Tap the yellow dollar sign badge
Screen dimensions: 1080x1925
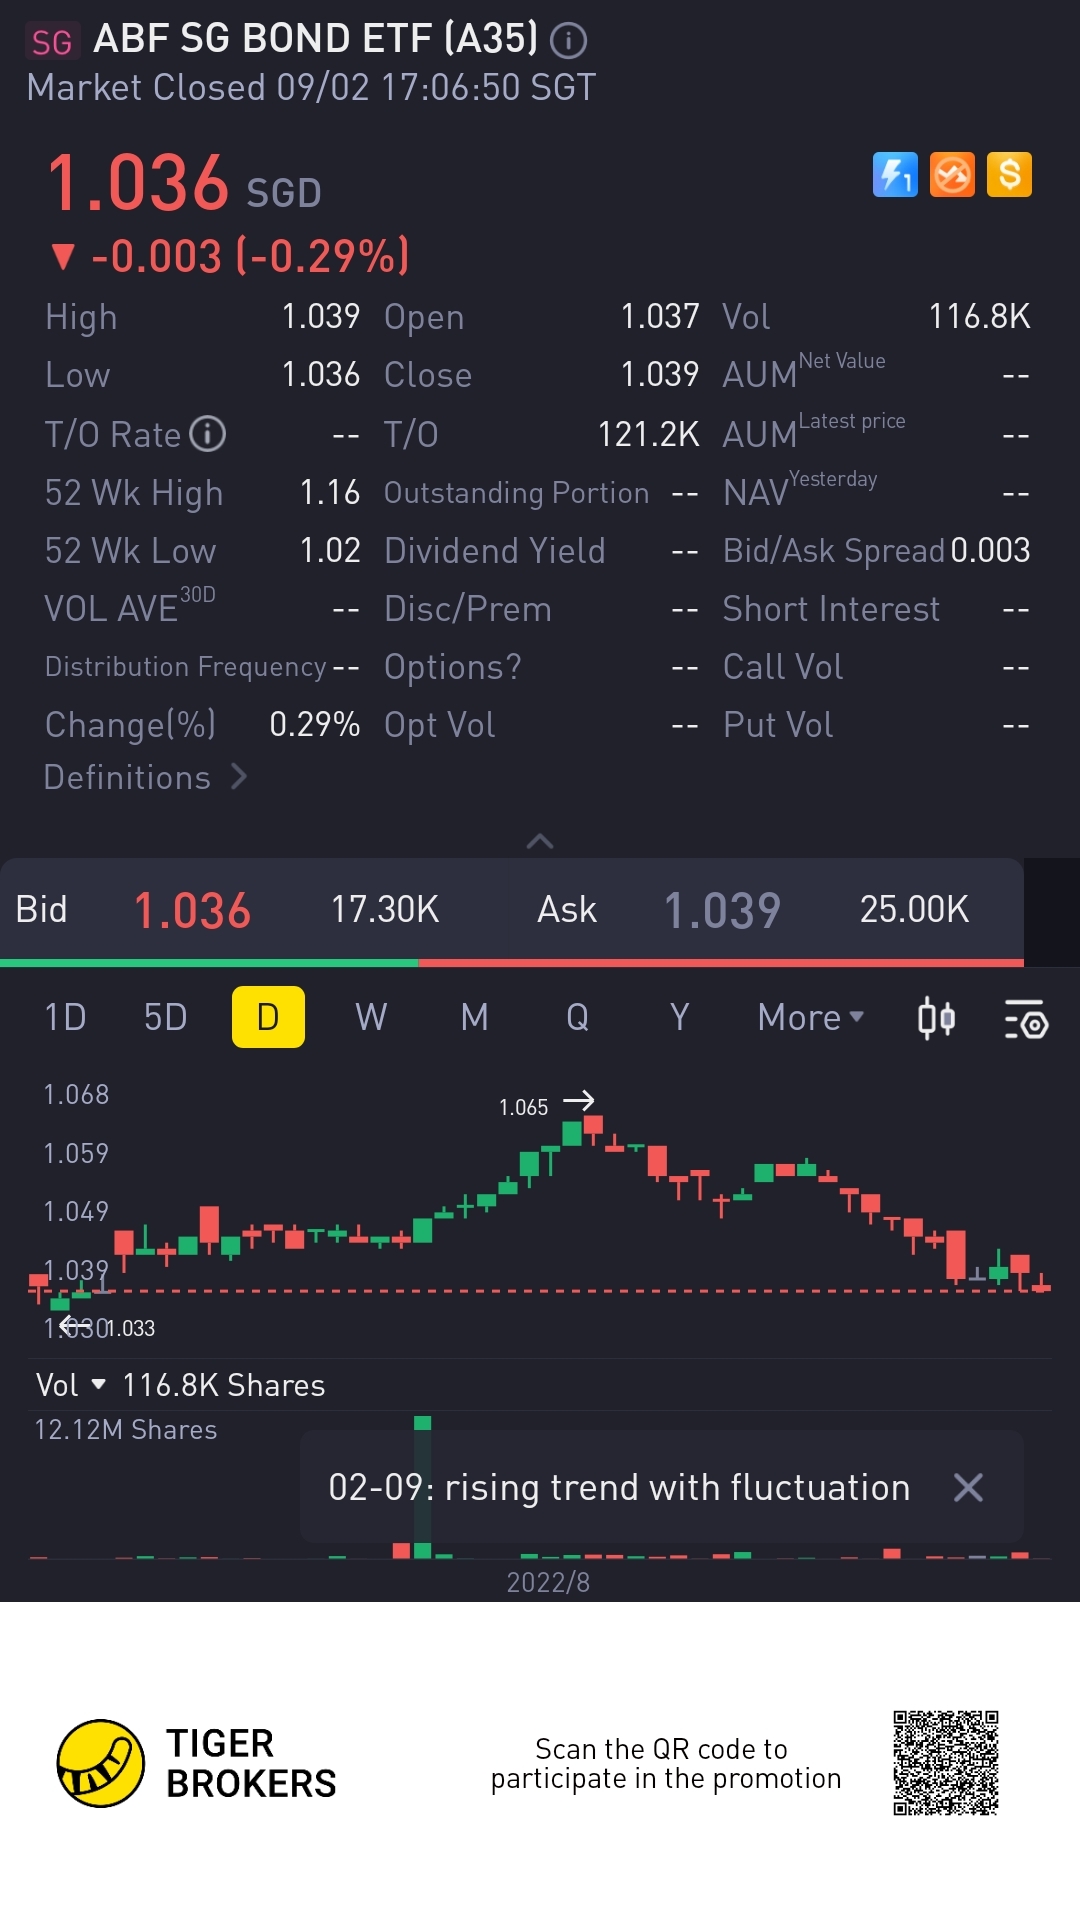1009,175
